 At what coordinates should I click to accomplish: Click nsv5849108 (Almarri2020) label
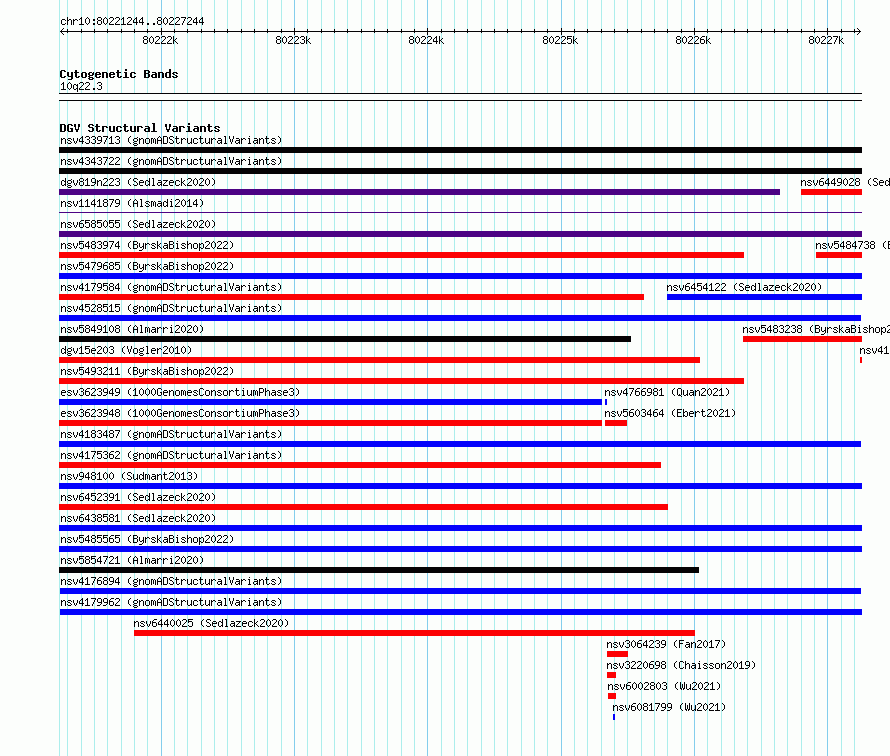[132, 329]
